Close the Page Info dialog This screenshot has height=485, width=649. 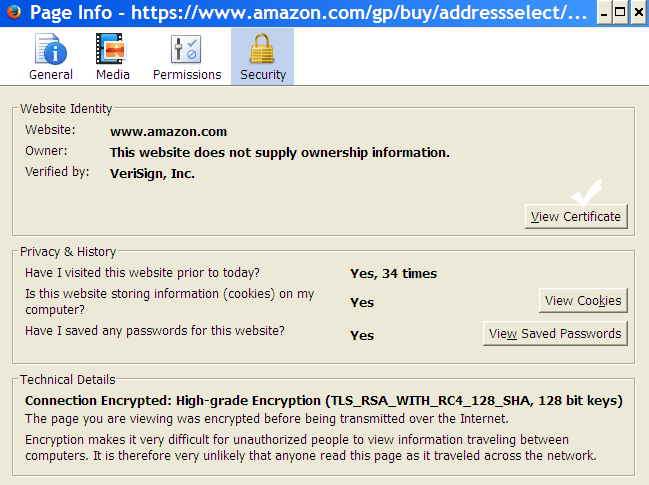click(639, 13)
